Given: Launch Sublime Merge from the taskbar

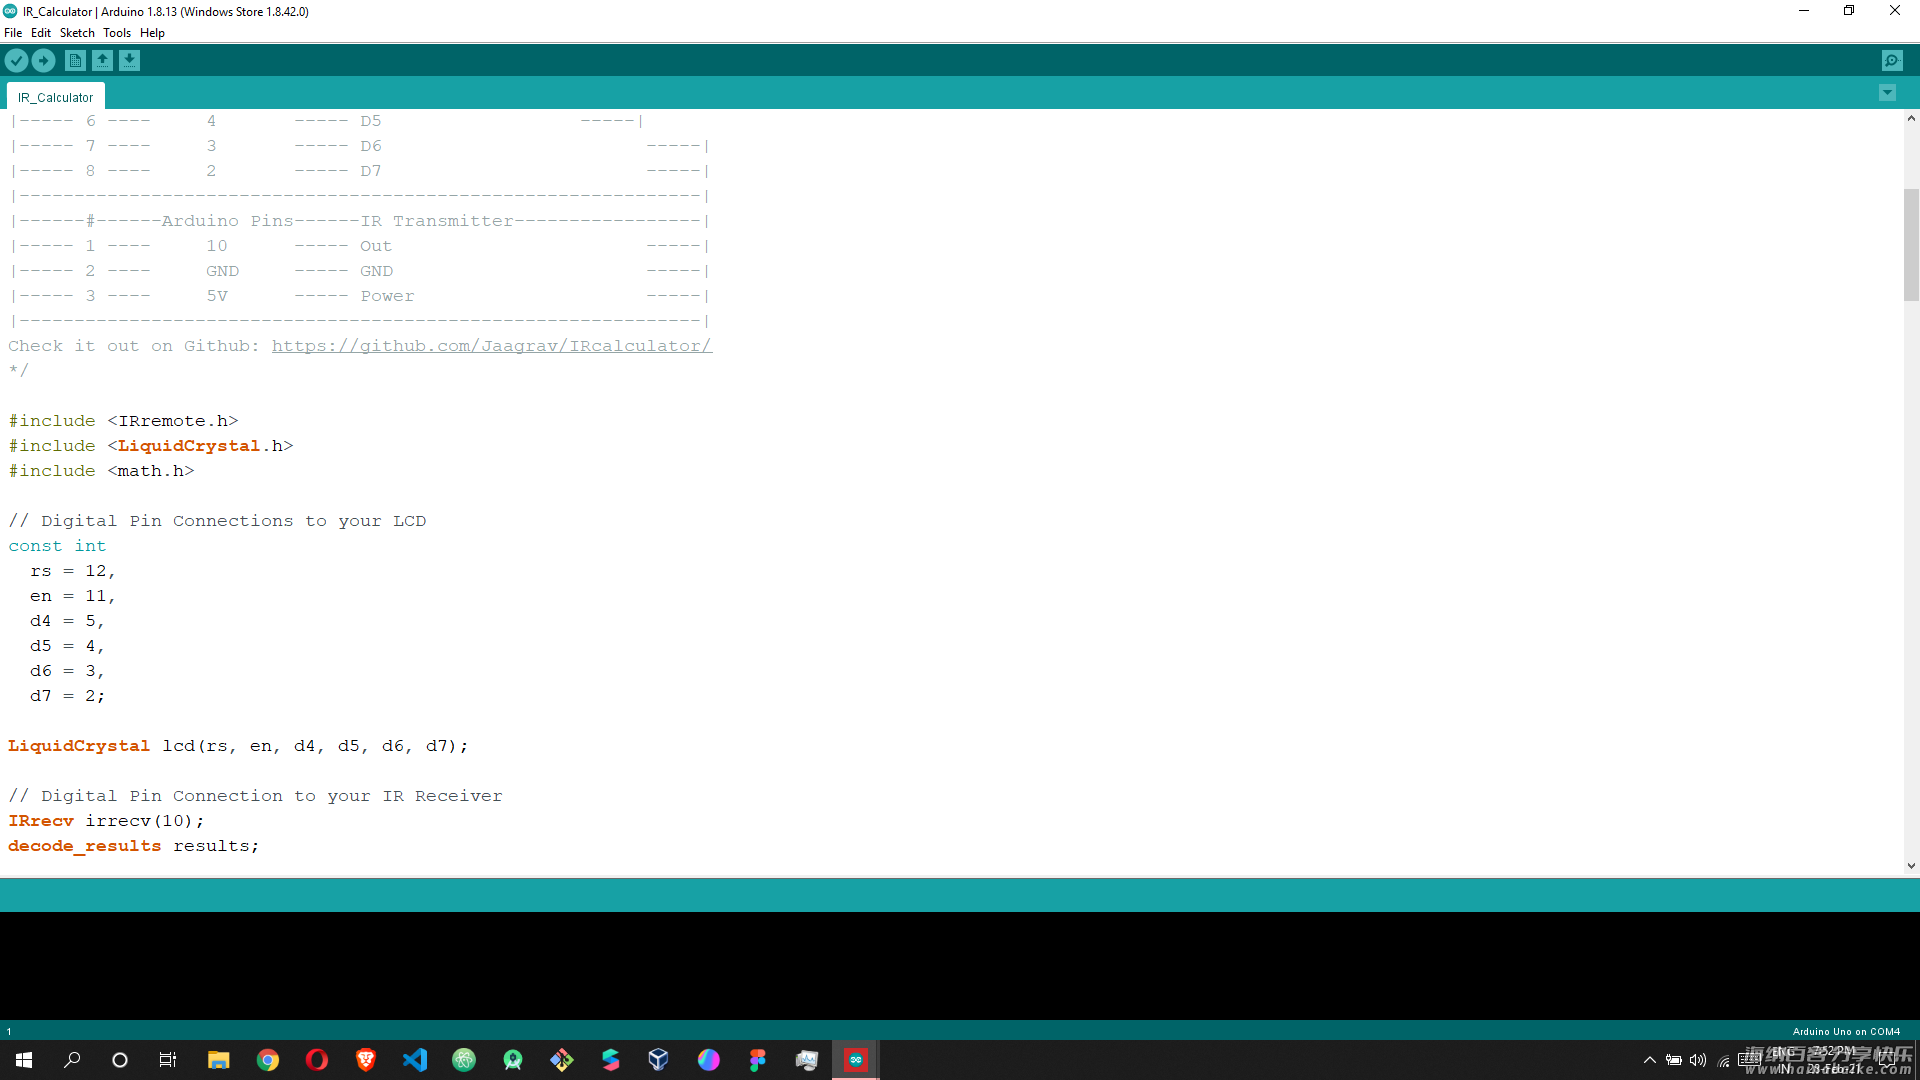Looking at the screenshot, I should pyautogui.click(x=611, y=1060).
